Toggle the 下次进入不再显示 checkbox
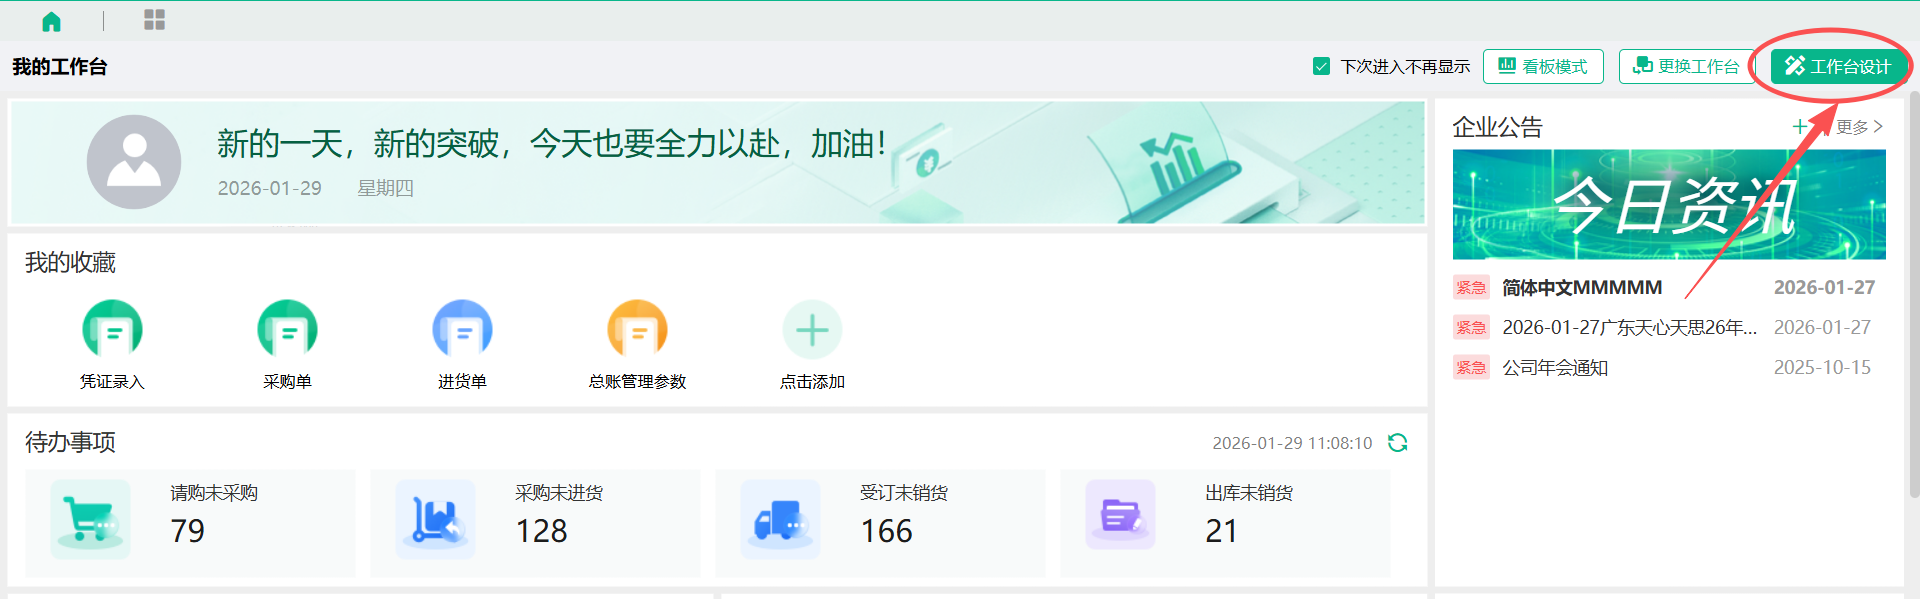 click(1321, 67)
